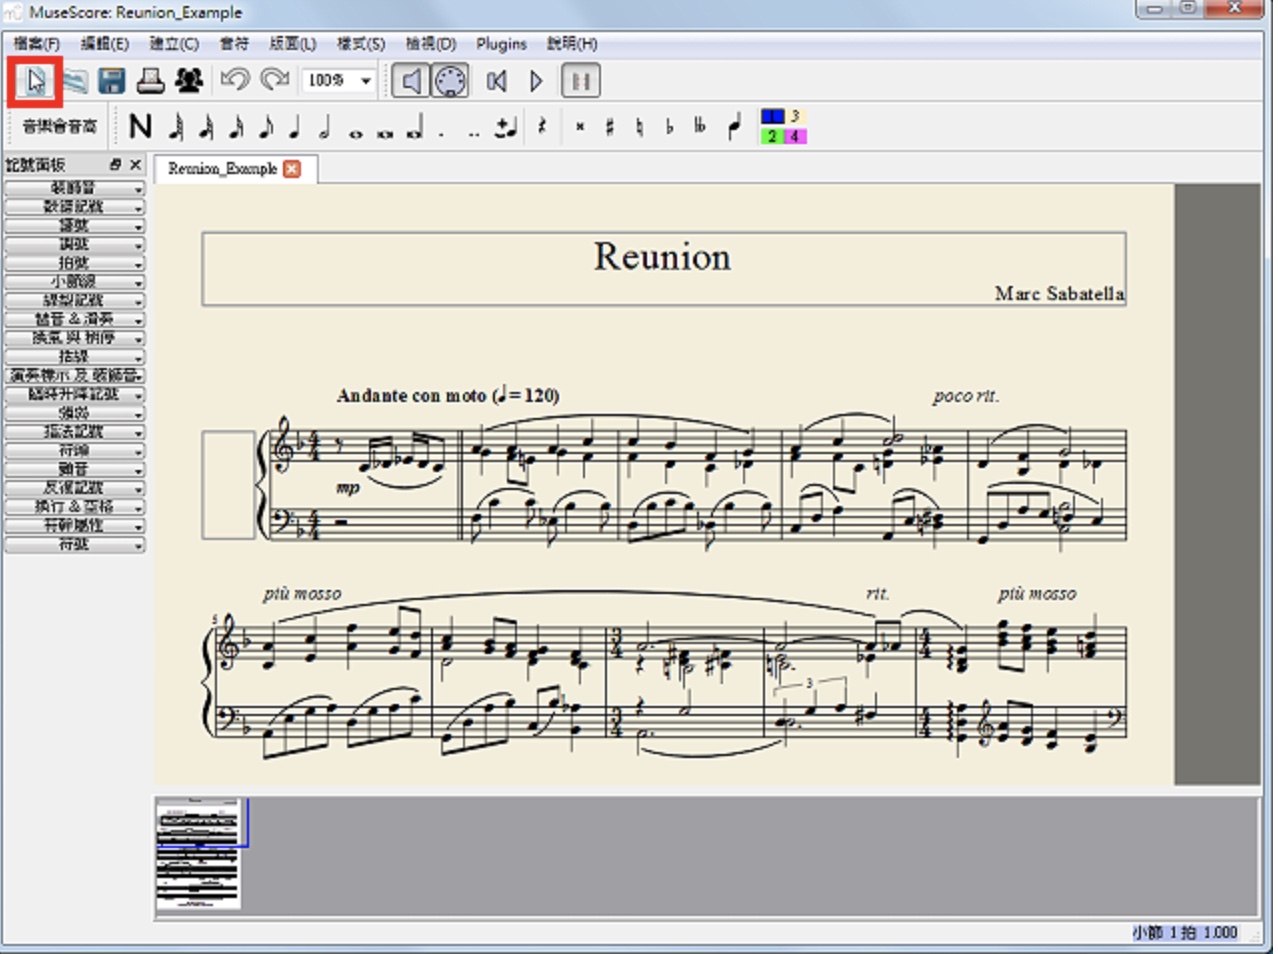Open the Plugins menu

[501, 44]
